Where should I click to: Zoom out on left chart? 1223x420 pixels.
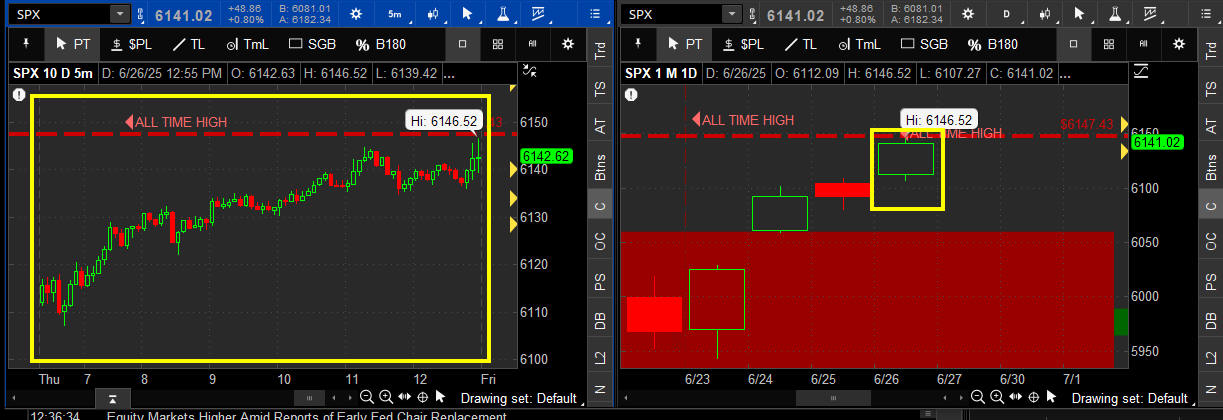(x=367, y=398)
